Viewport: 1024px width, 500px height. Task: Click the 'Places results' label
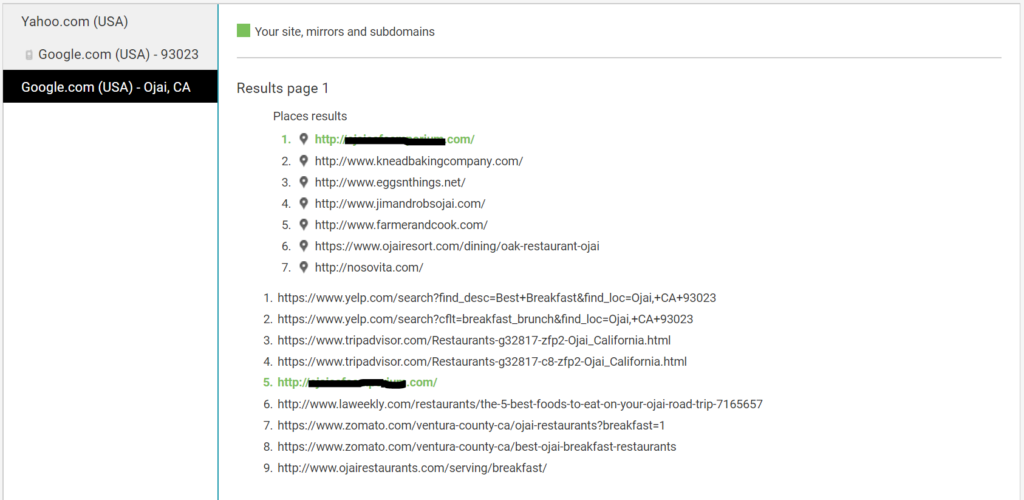click(310, 116)
